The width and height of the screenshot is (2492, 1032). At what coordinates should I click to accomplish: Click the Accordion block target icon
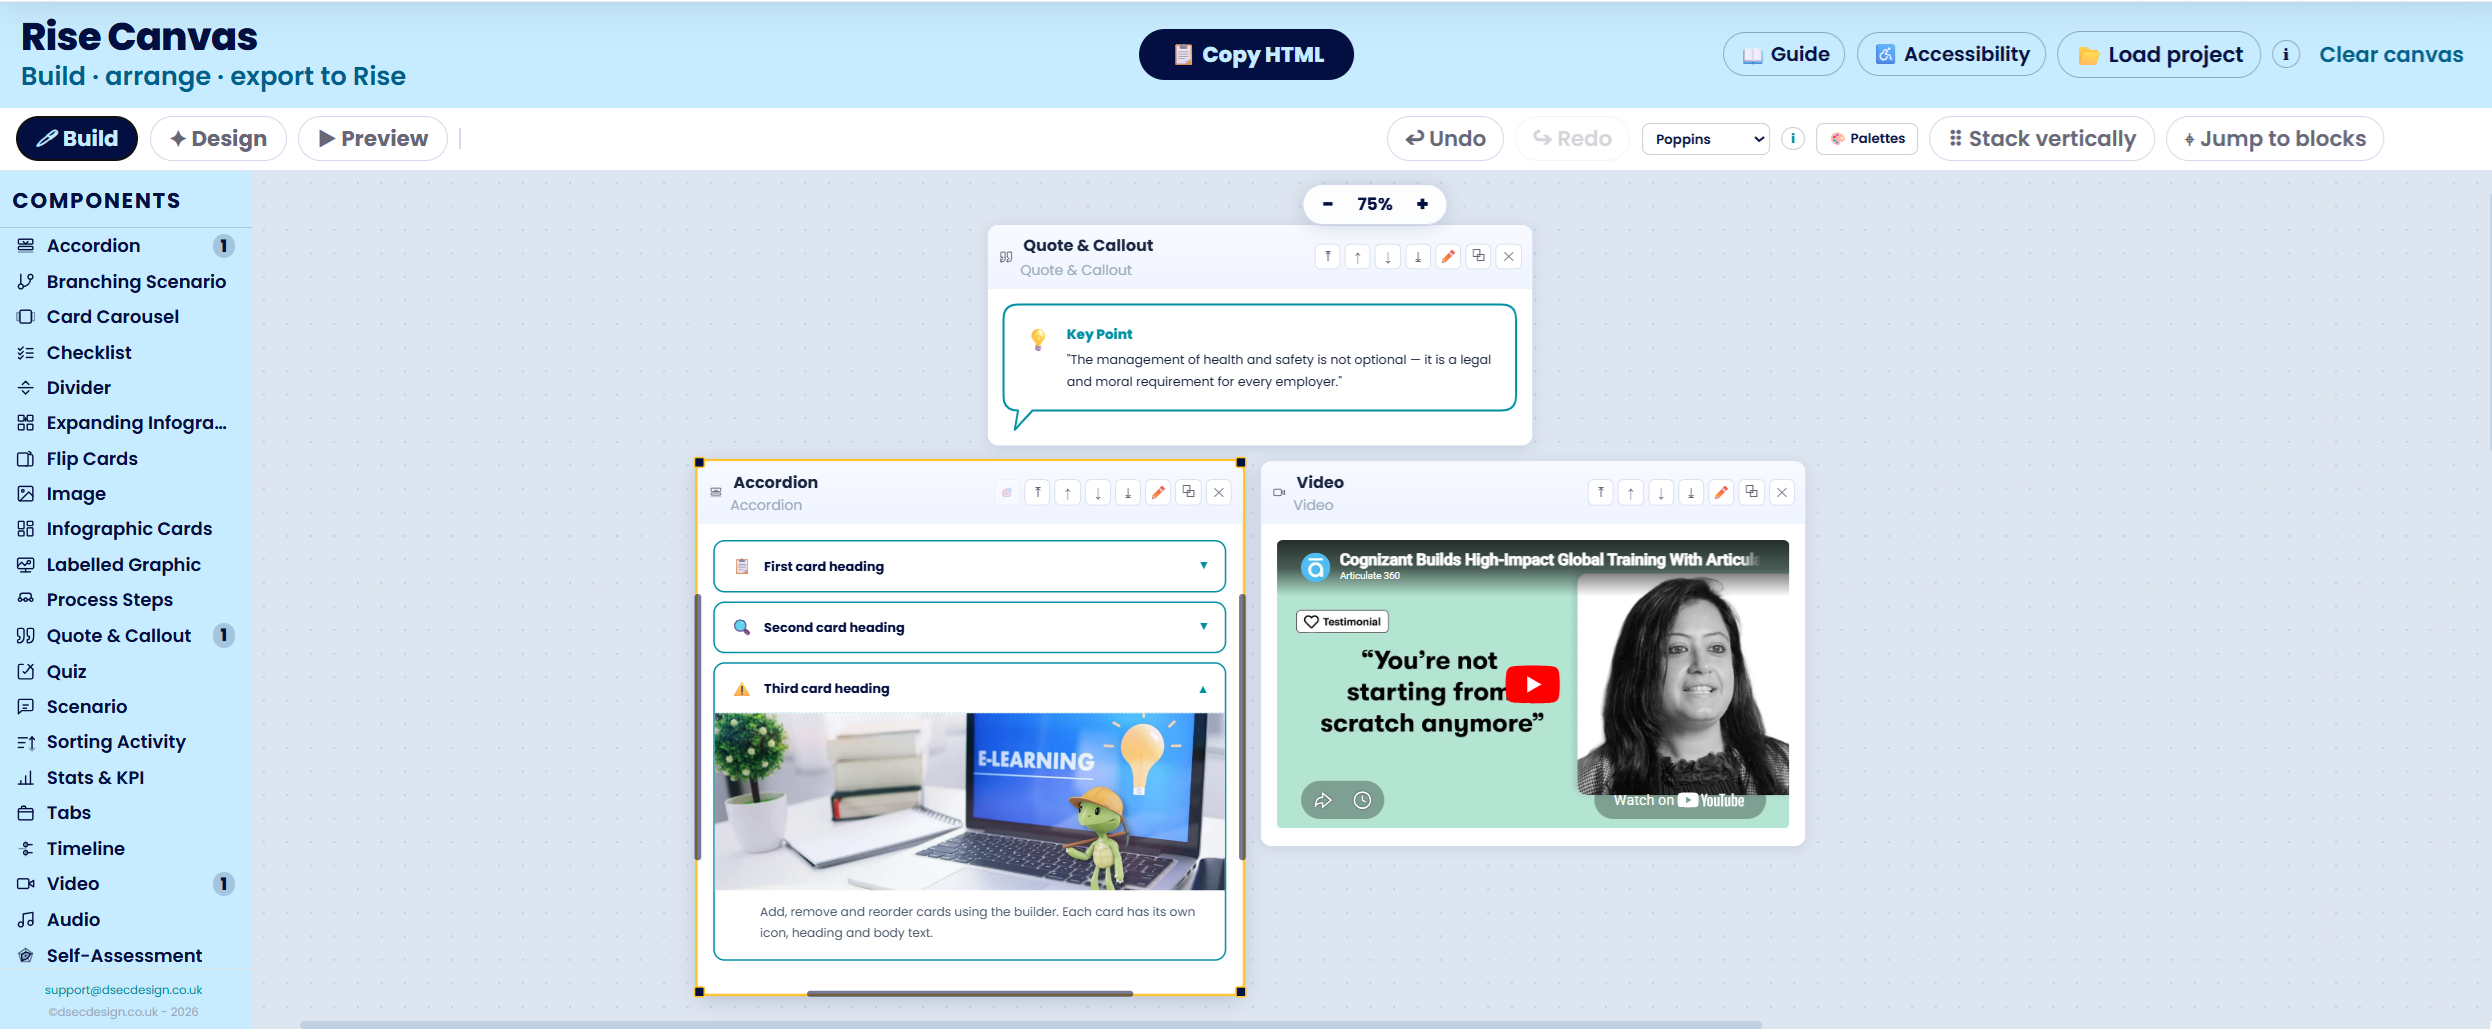click(x=1007, y=493)
